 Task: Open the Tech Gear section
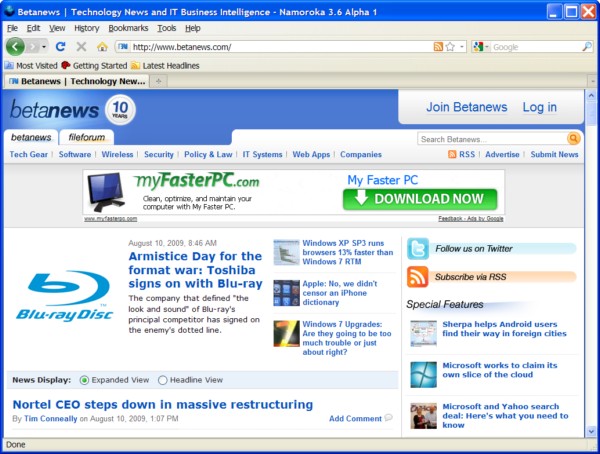(x=29, y=154)
